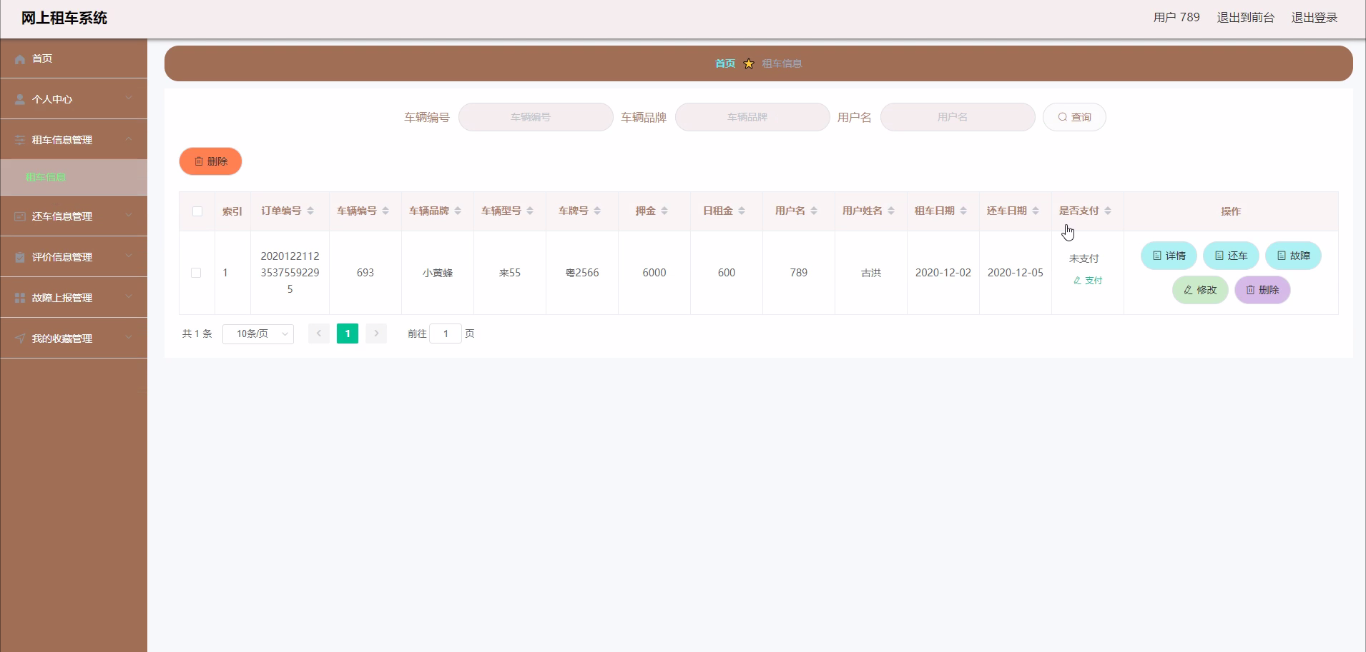
Task: Sort by 押金 using its sort arrows
Action: point(665,211)
